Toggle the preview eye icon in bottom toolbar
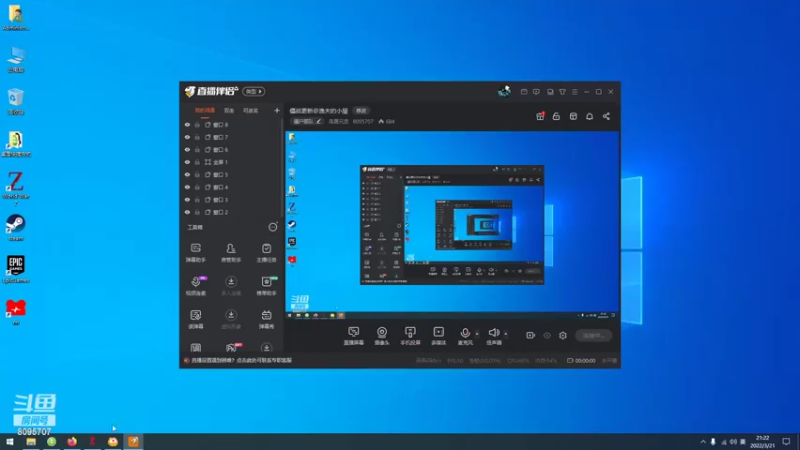 547,335
